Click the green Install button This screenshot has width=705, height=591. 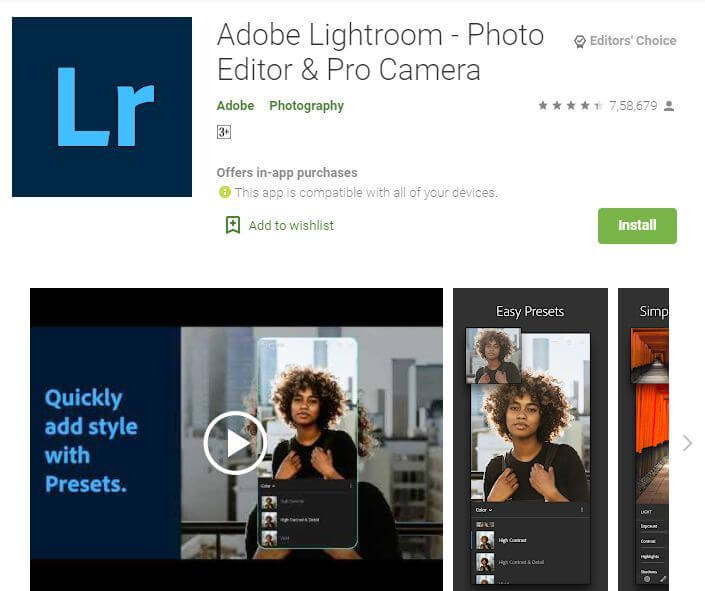click(637, 226)
